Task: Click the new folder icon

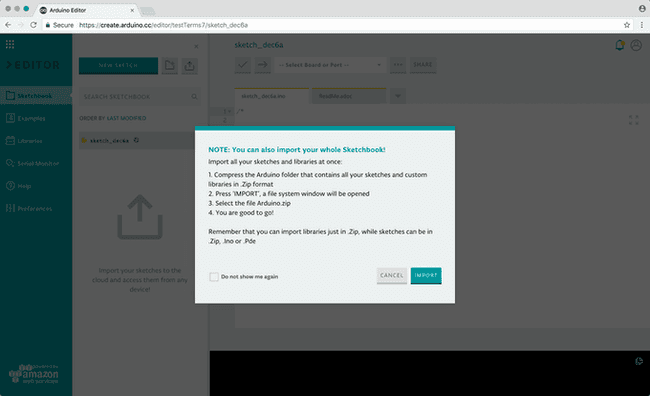Action: pyautogui.click(x=170, y=66)
